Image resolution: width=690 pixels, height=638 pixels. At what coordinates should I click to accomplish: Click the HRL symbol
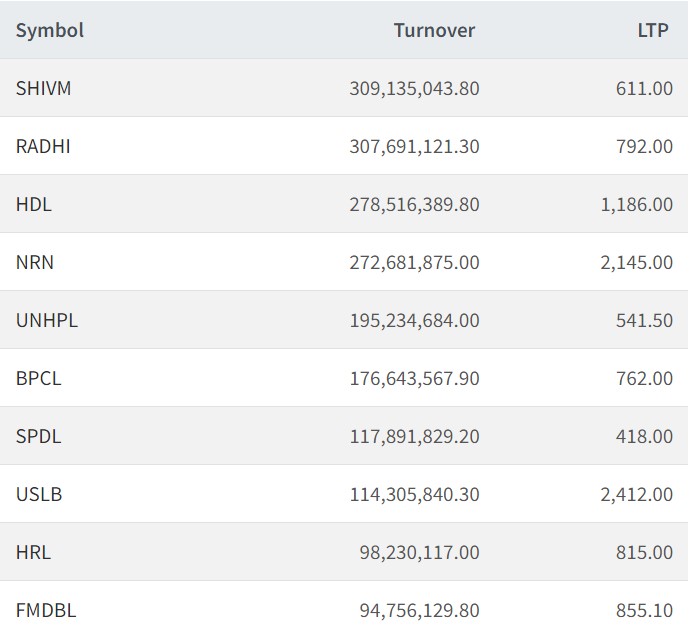pyautogui.click(x=33, y=552)
